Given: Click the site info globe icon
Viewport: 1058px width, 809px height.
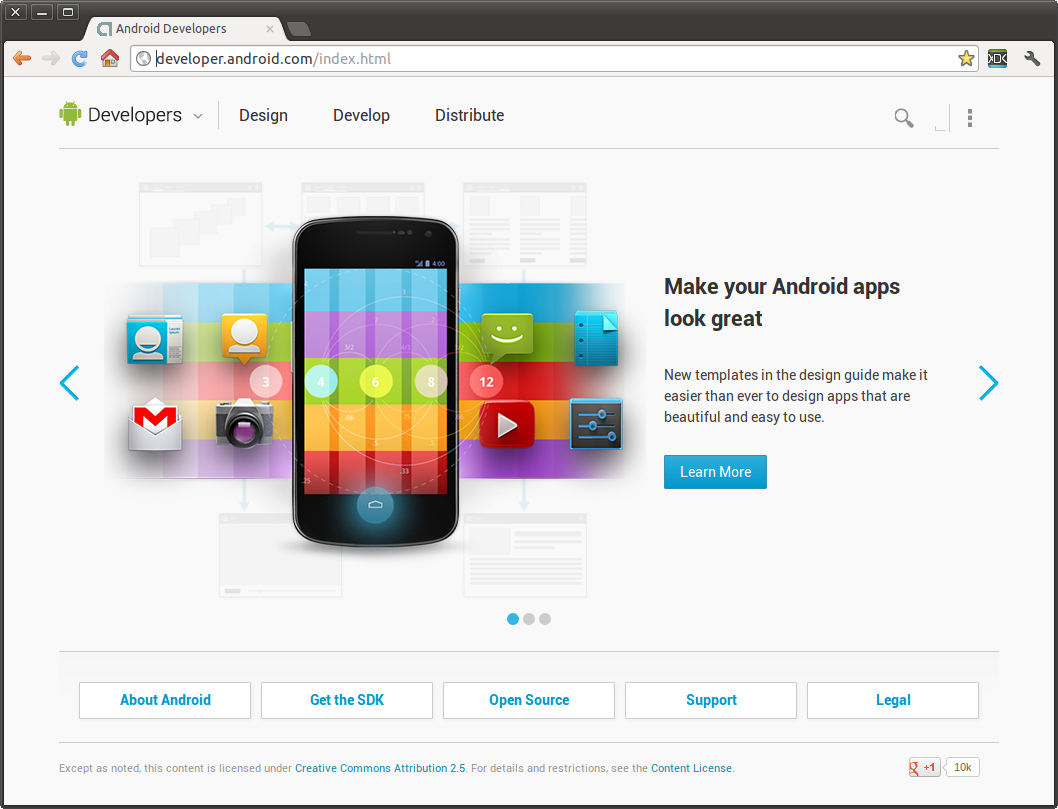Looking at the screenshot, I should point(143,59).
